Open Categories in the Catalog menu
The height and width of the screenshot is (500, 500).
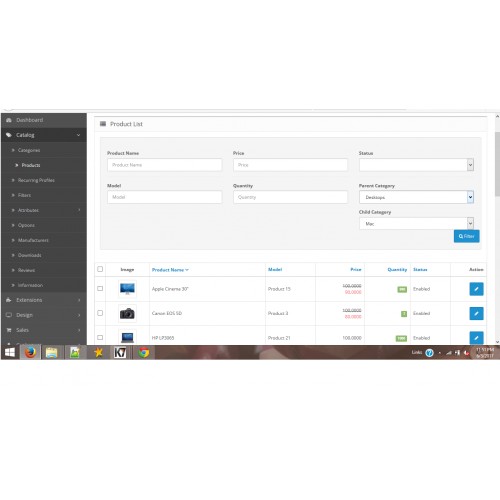29,150
